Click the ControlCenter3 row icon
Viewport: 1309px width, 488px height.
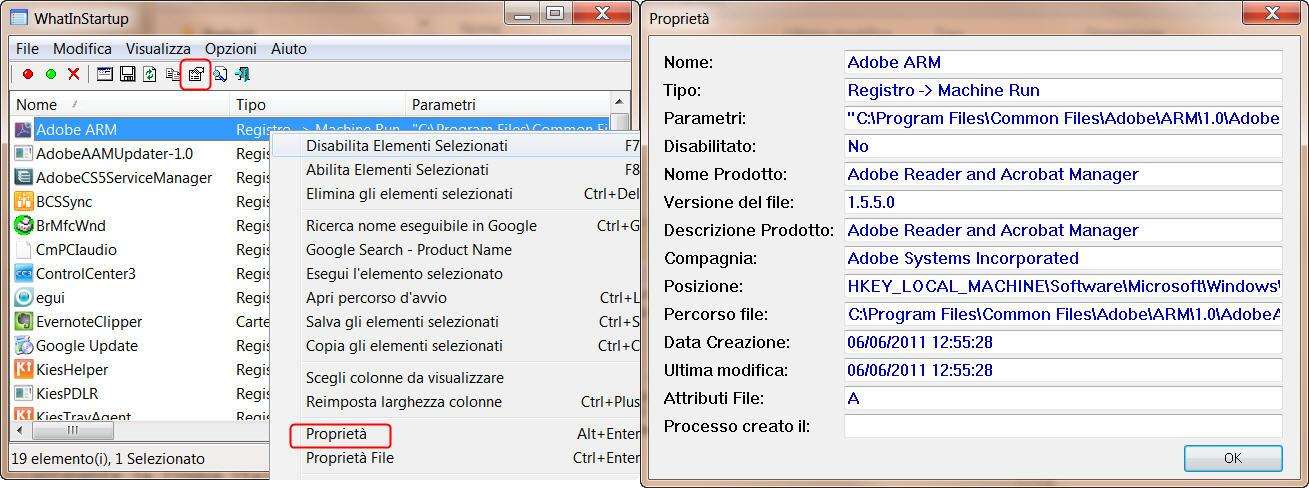(23, 273)
